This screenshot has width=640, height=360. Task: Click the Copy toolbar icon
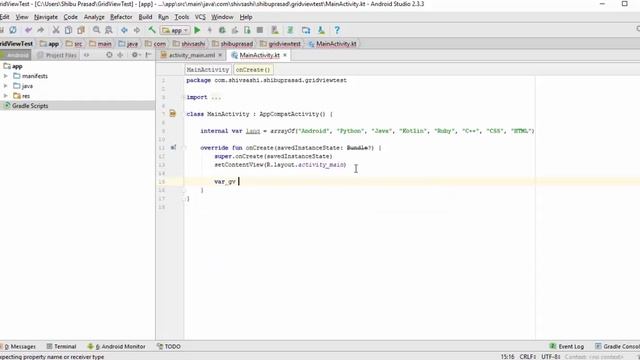(x=69, y=30)
